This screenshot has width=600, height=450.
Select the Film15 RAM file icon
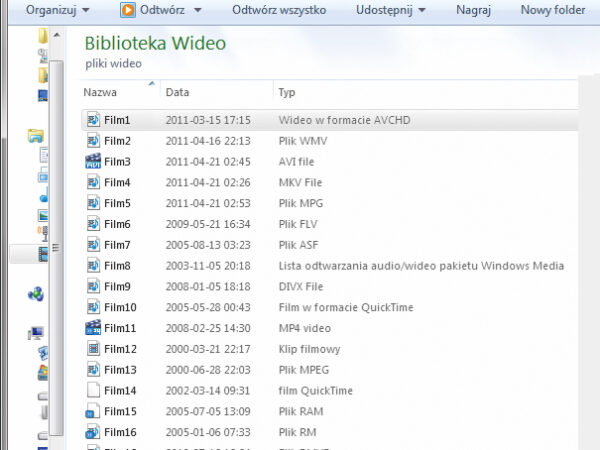pos(93,411)
